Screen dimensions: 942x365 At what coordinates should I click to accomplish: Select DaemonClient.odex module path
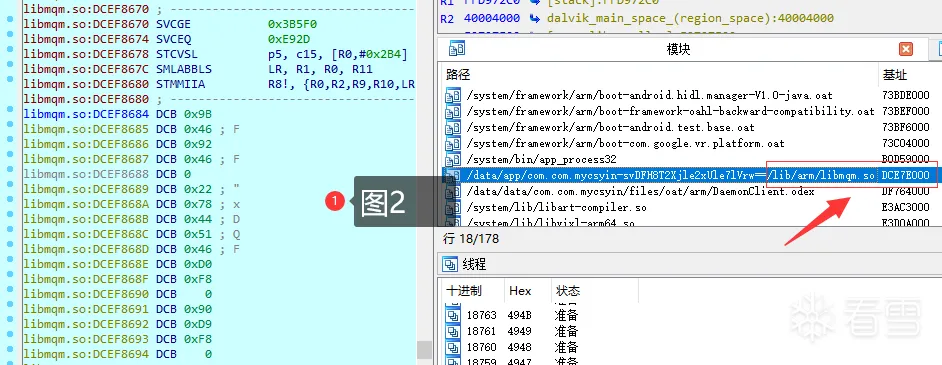640,192
